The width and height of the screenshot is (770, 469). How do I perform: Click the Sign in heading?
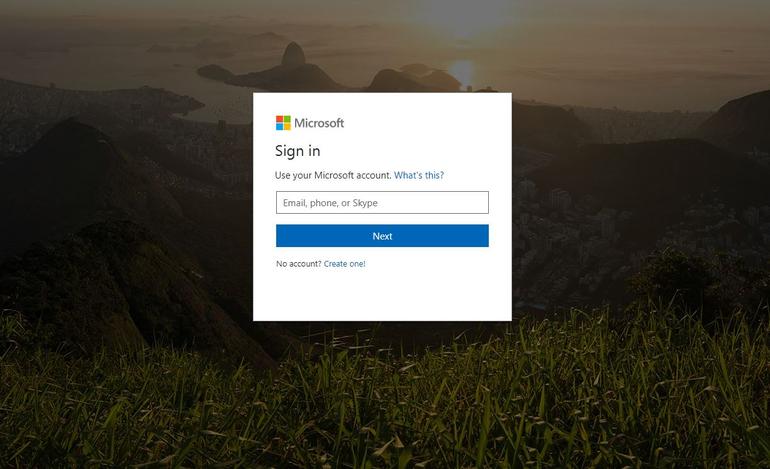(298, 151)
